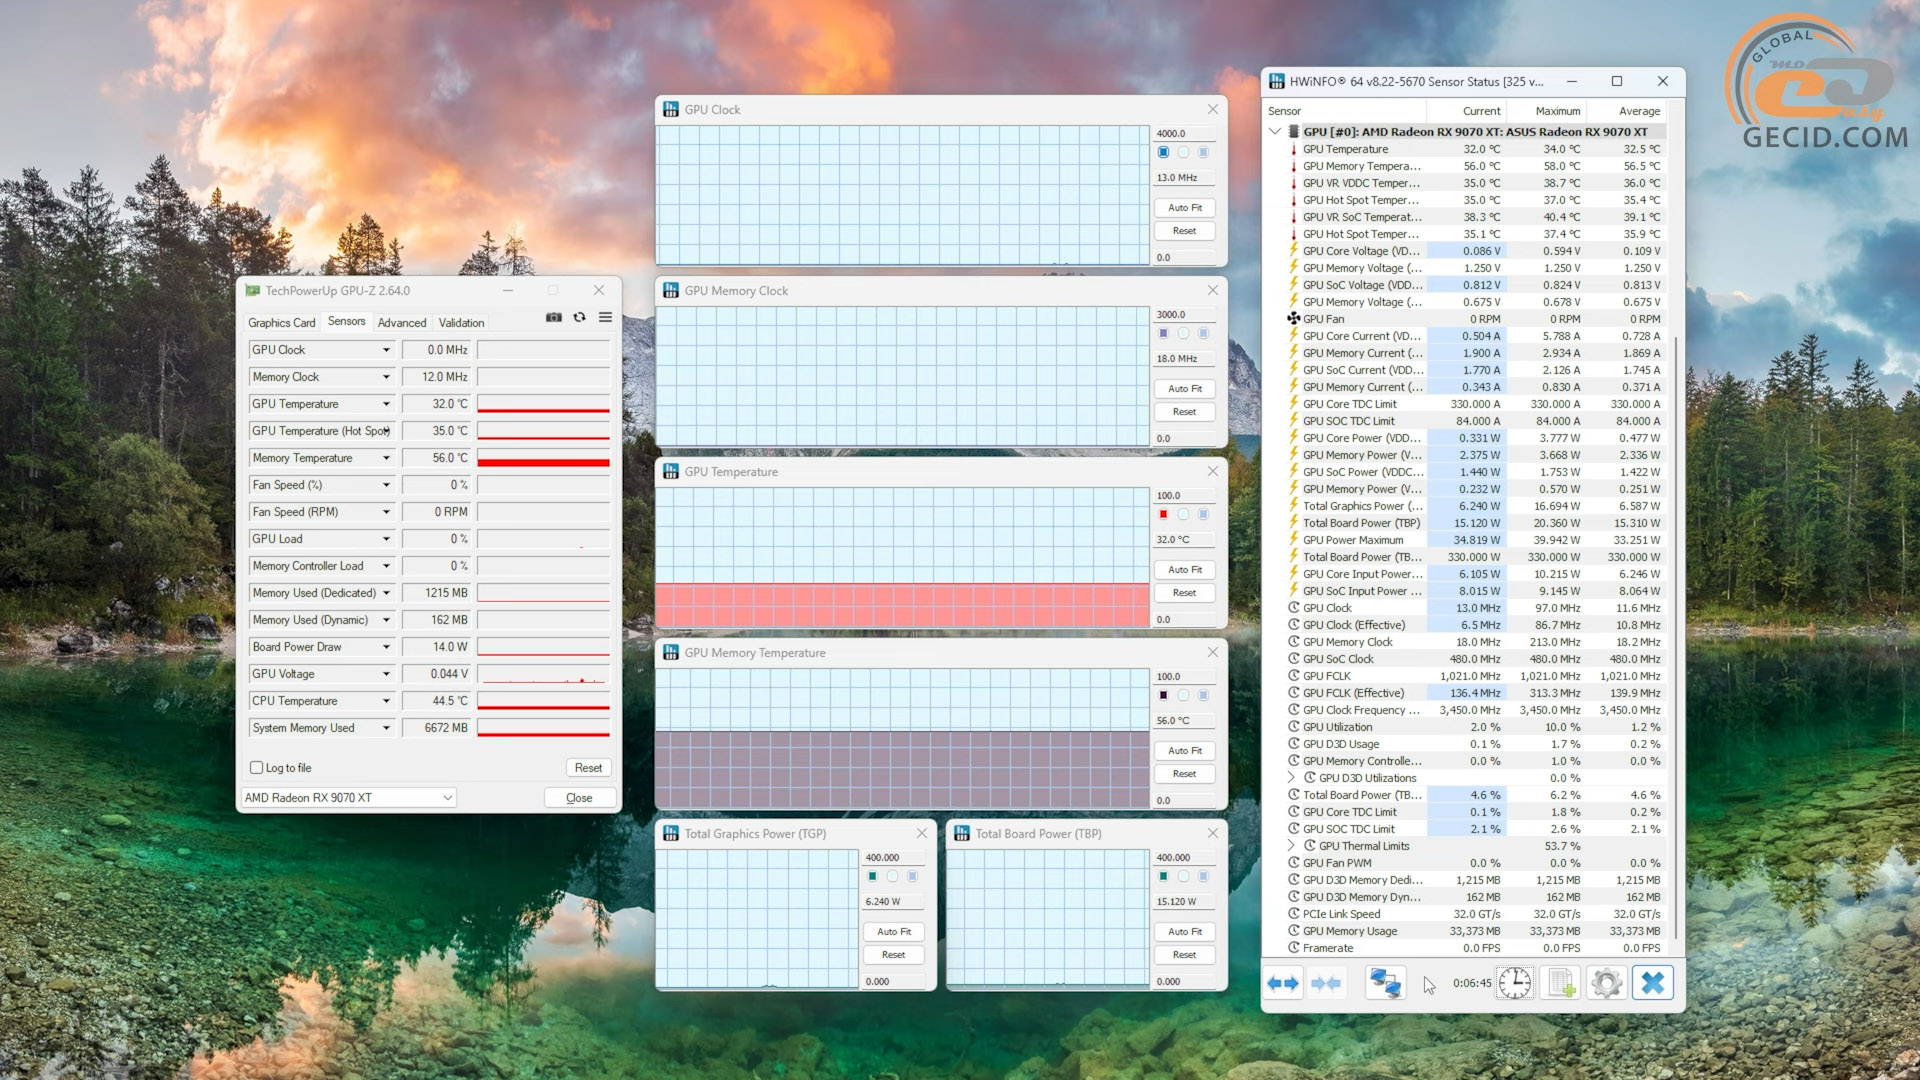Enable the Log to file checkbox
The width and height of the screenshot is (1920, 1080).
click(256, 768)
